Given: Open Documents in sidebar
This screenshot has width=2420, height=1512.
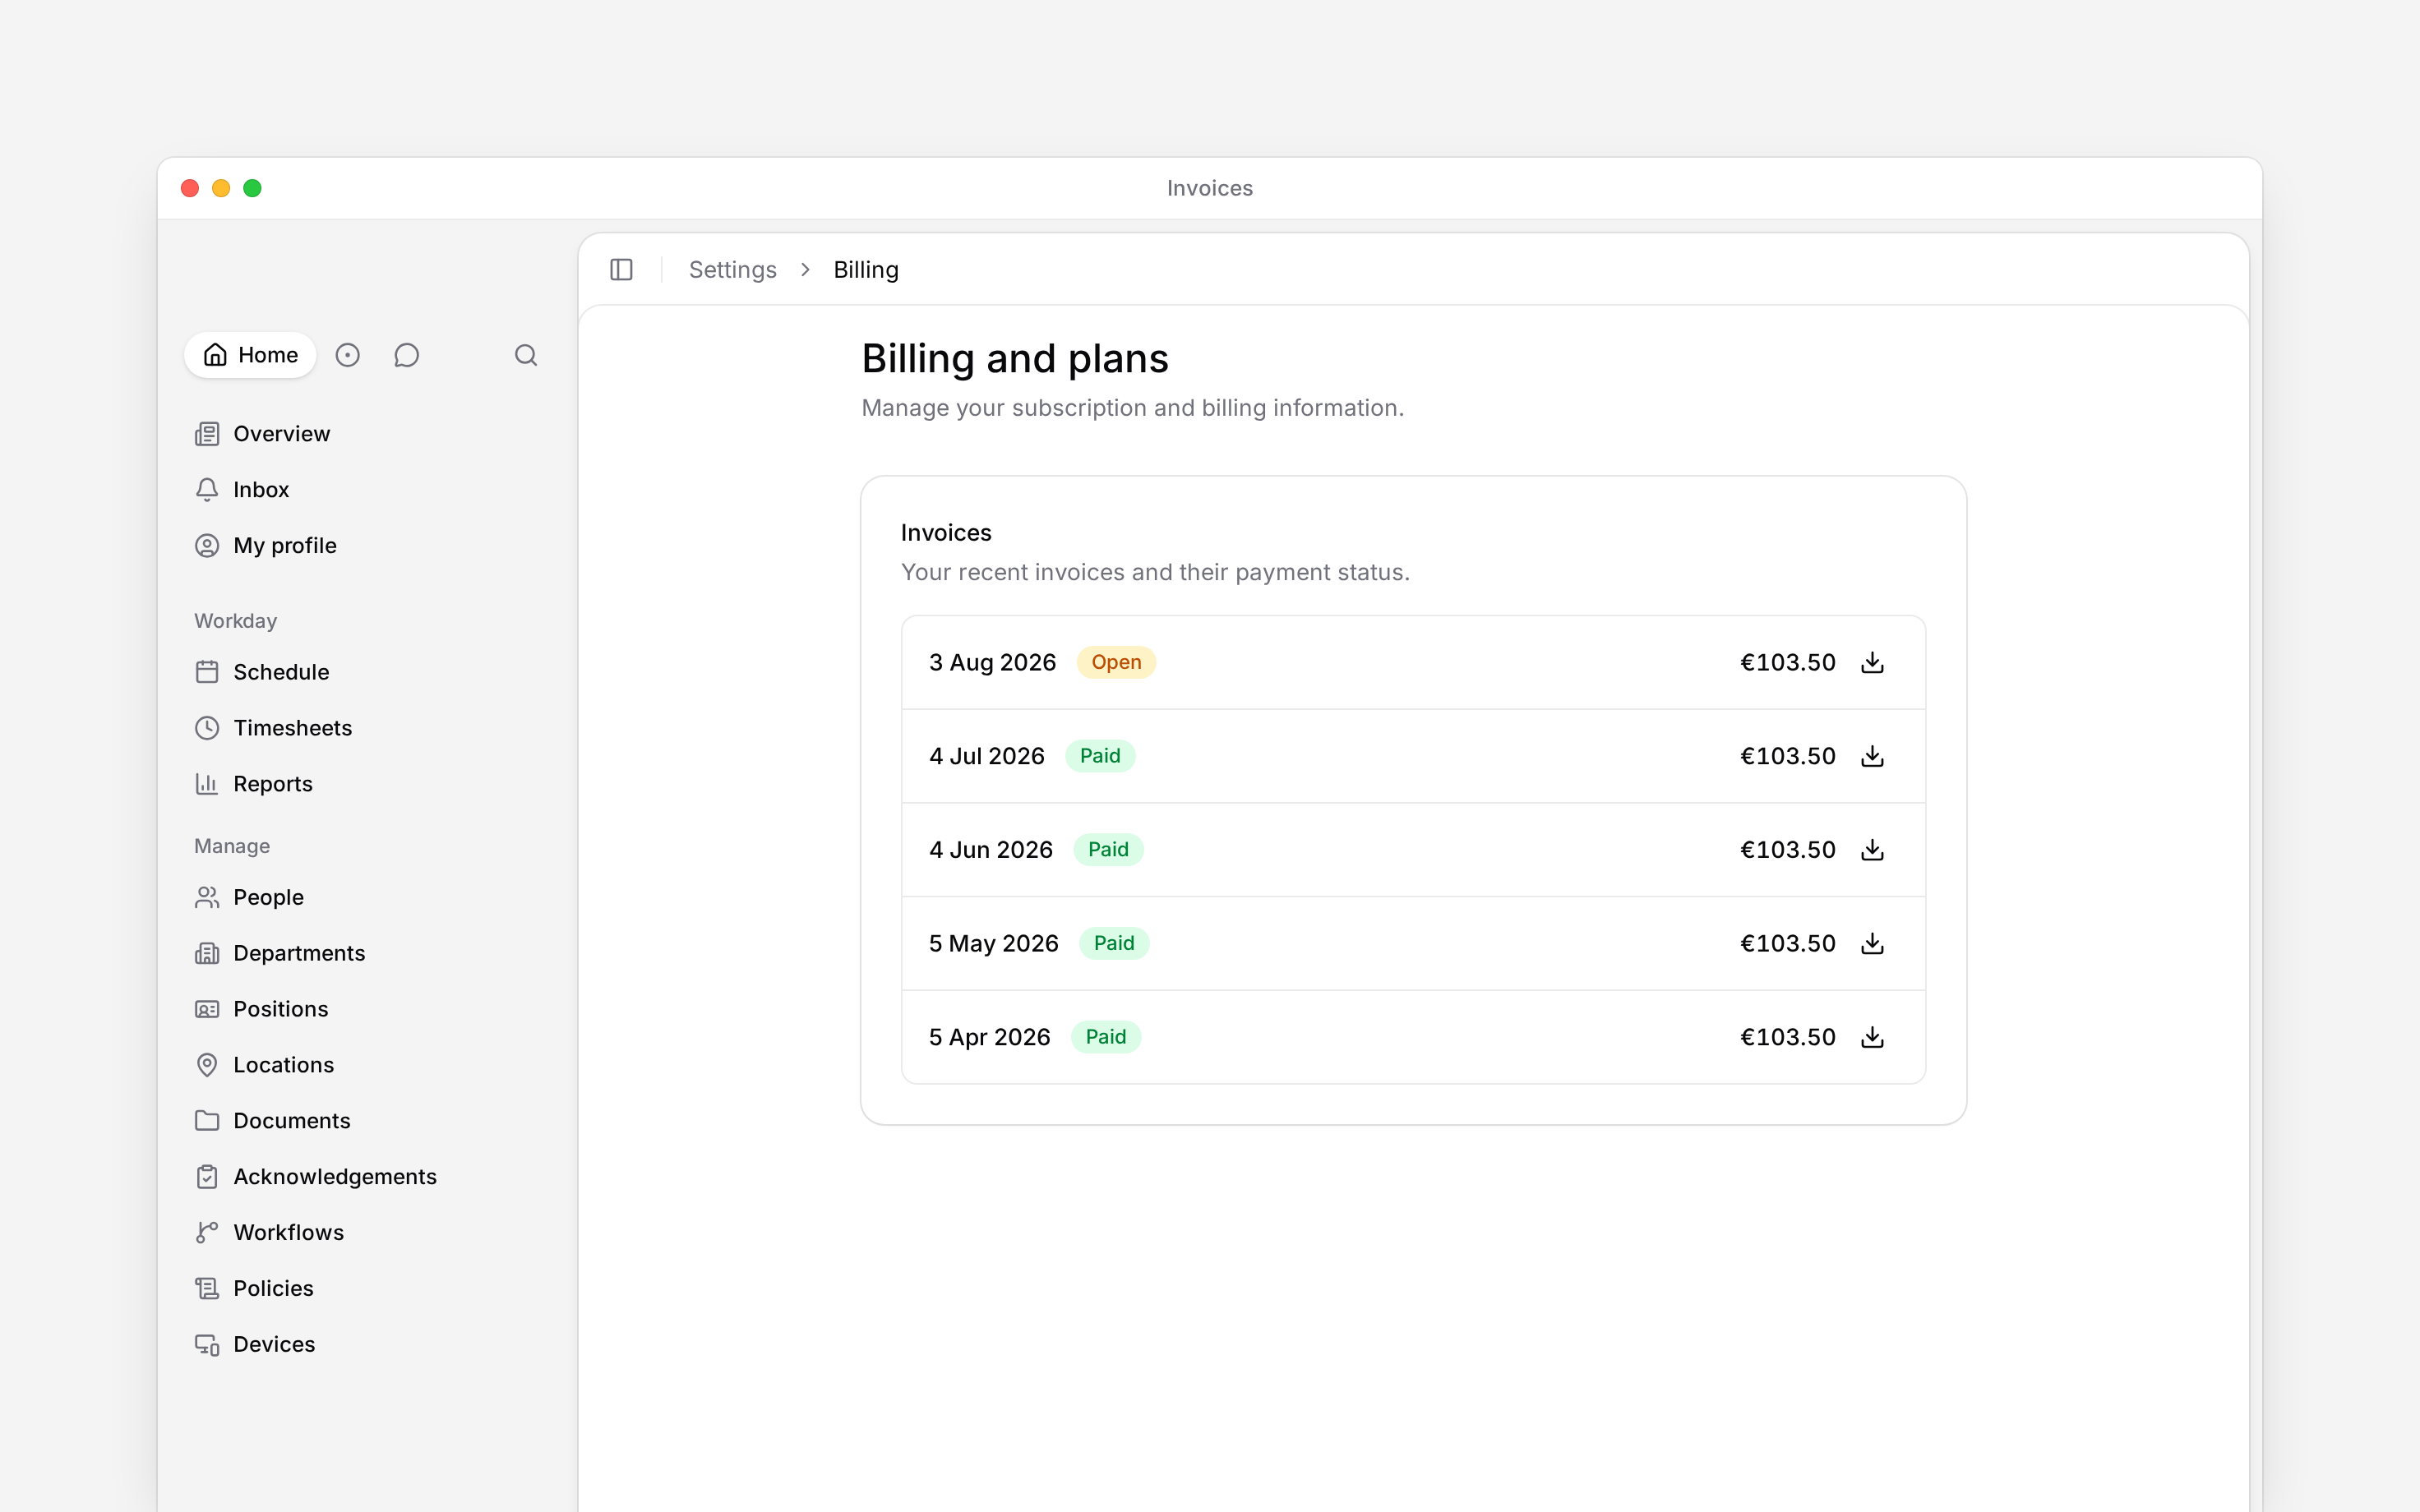Looking at the screenshot, I should [x=368, y=1121].
